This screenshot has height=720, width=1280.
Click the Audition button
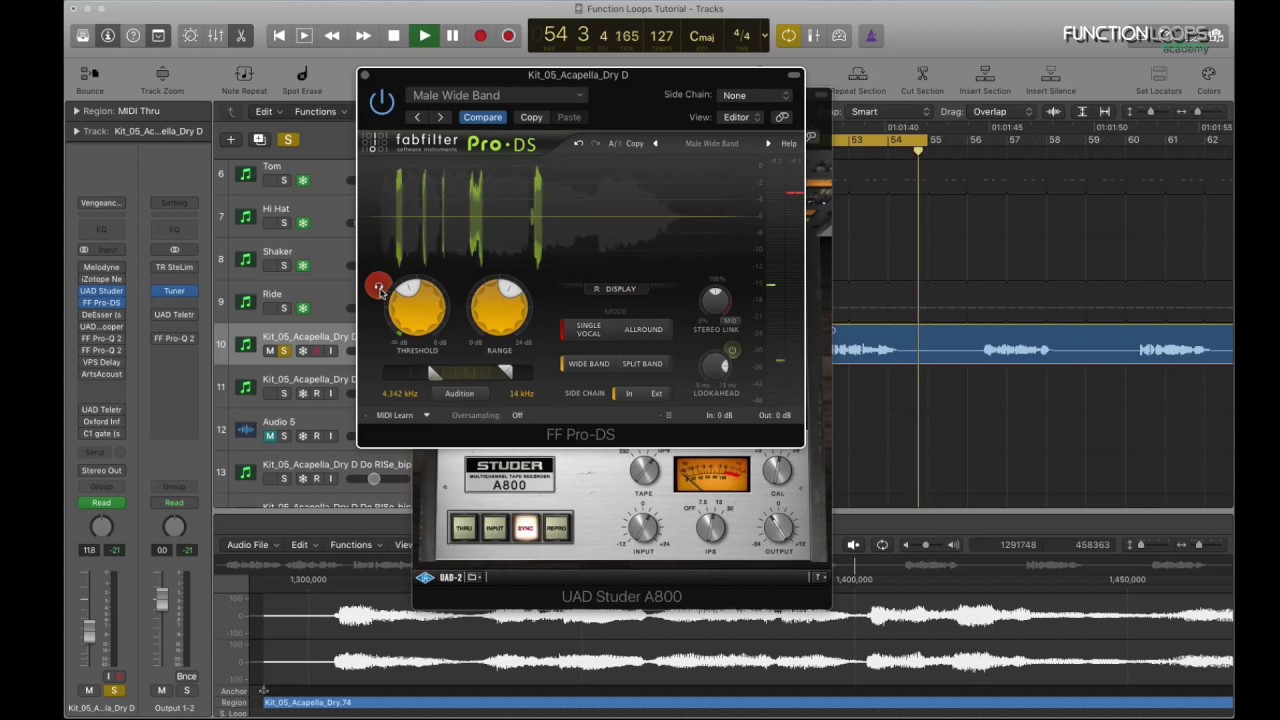click(x=459, y=393)
